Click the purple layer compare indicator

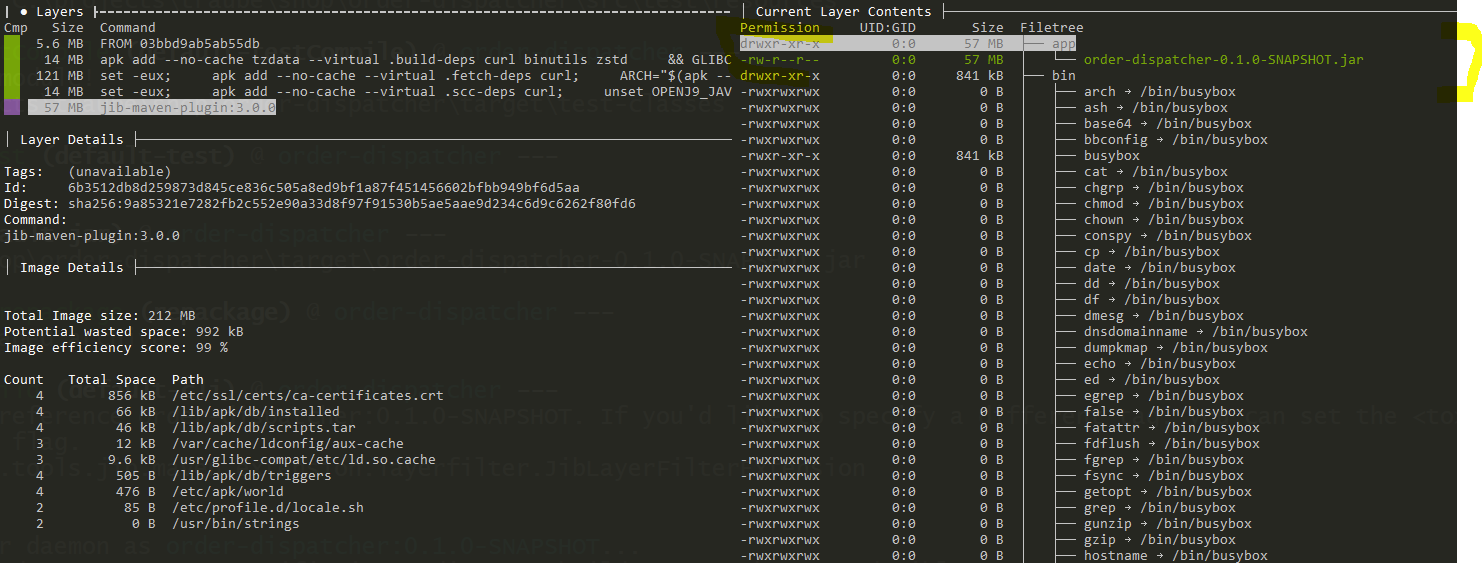(x=11, y=108)
